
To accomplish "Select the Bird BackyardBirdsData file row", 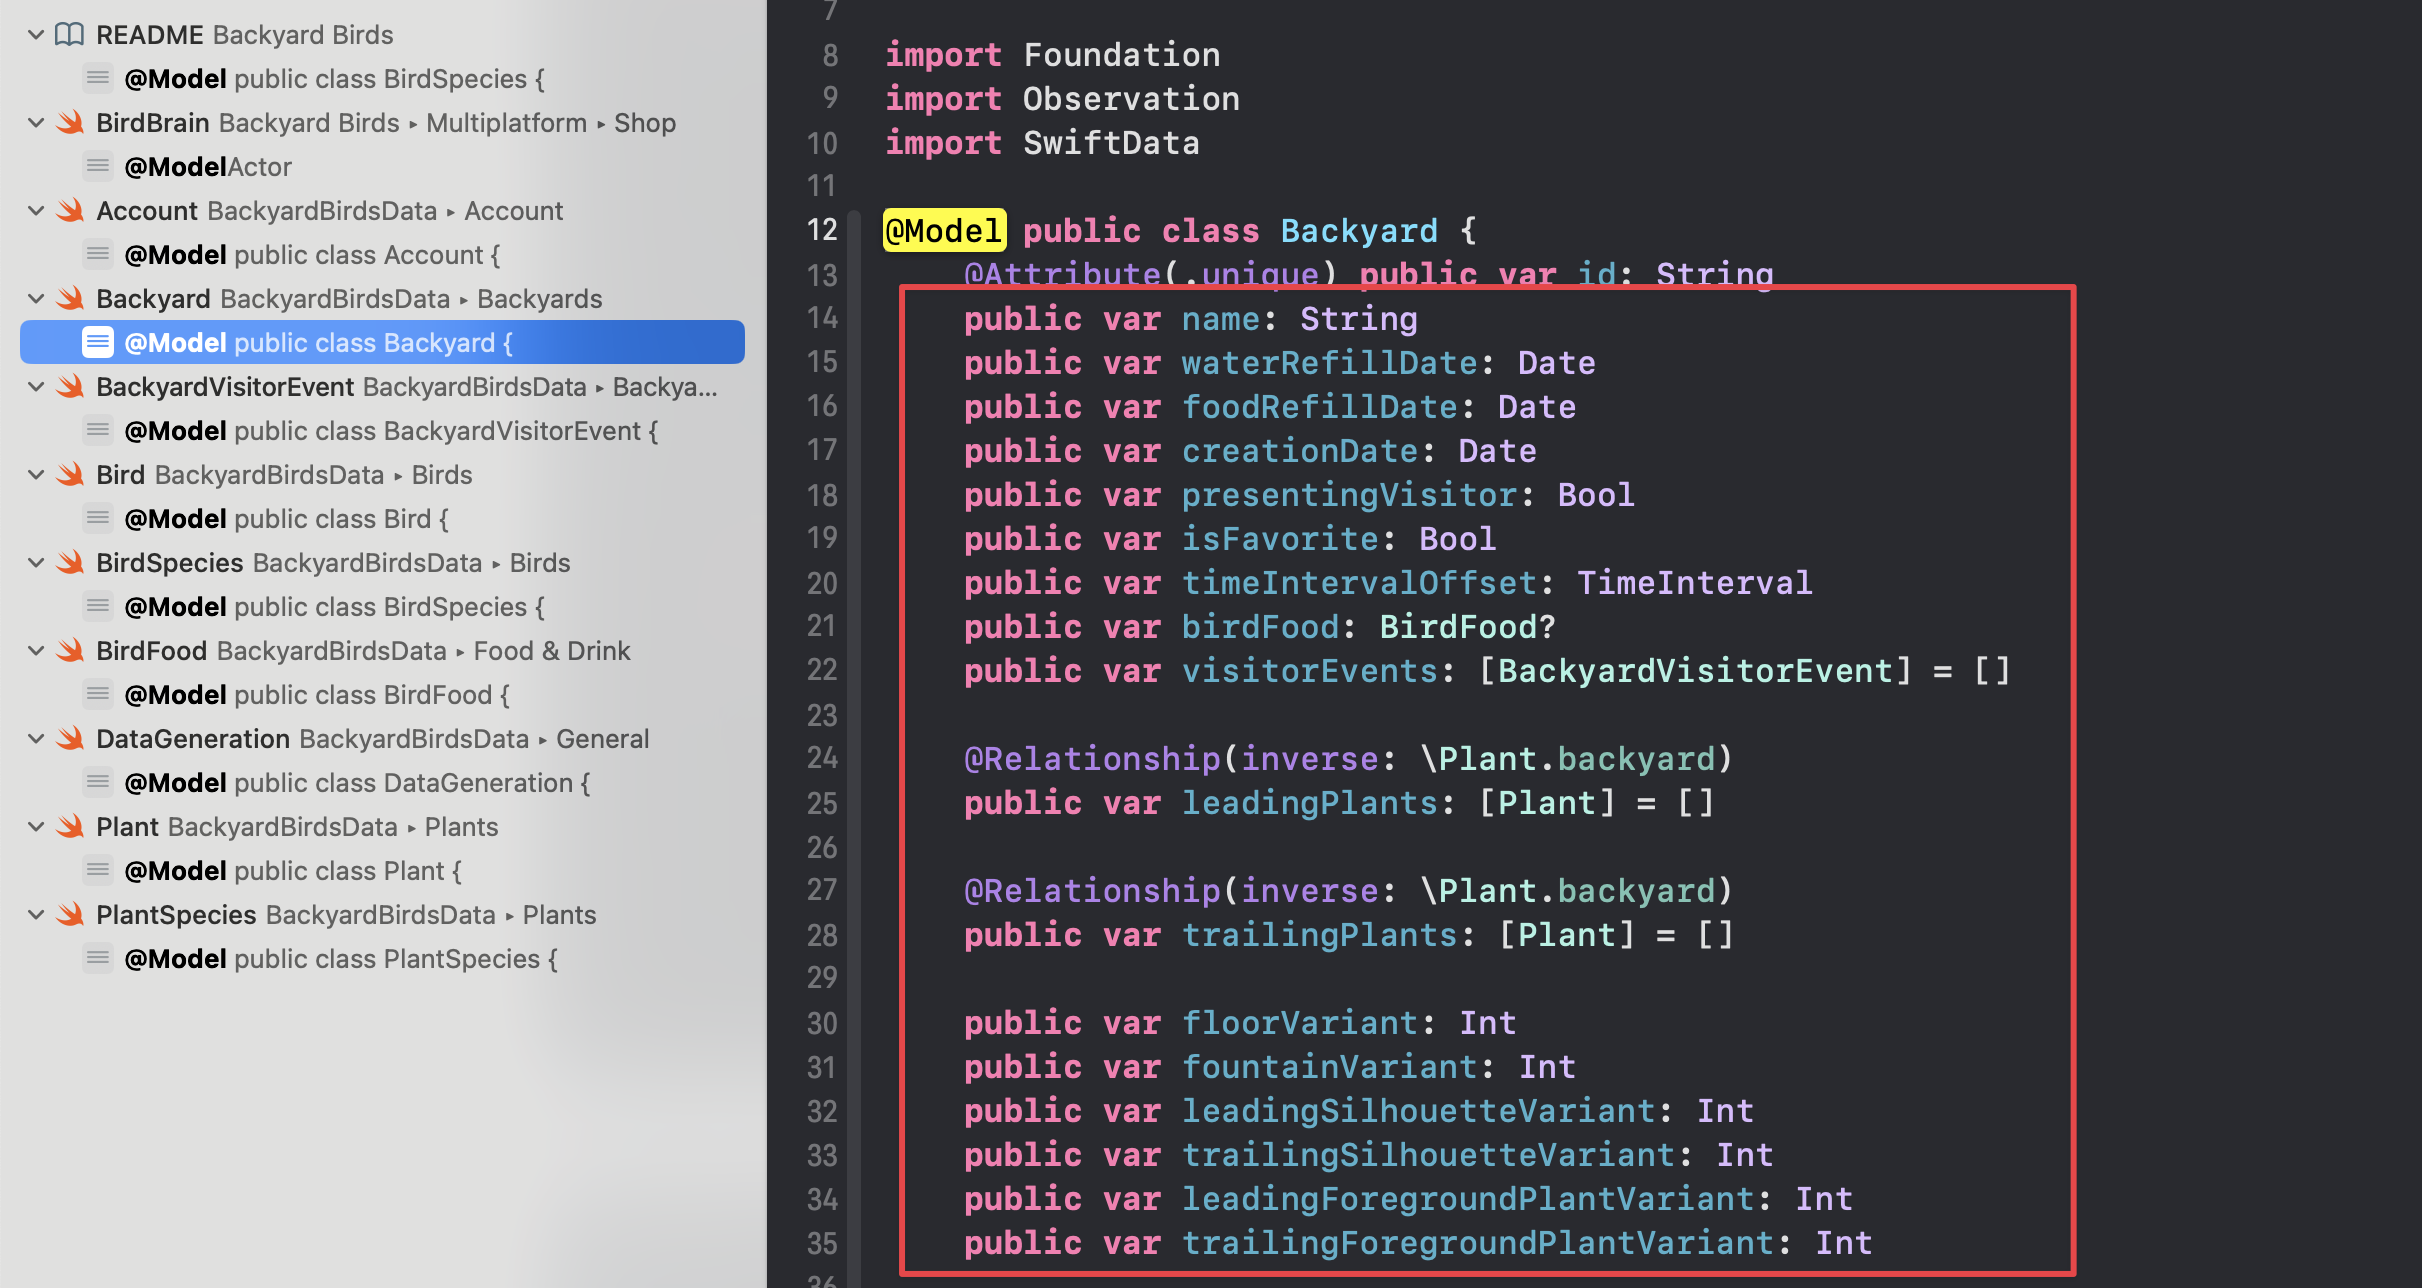I will click(x=284, y=475).
